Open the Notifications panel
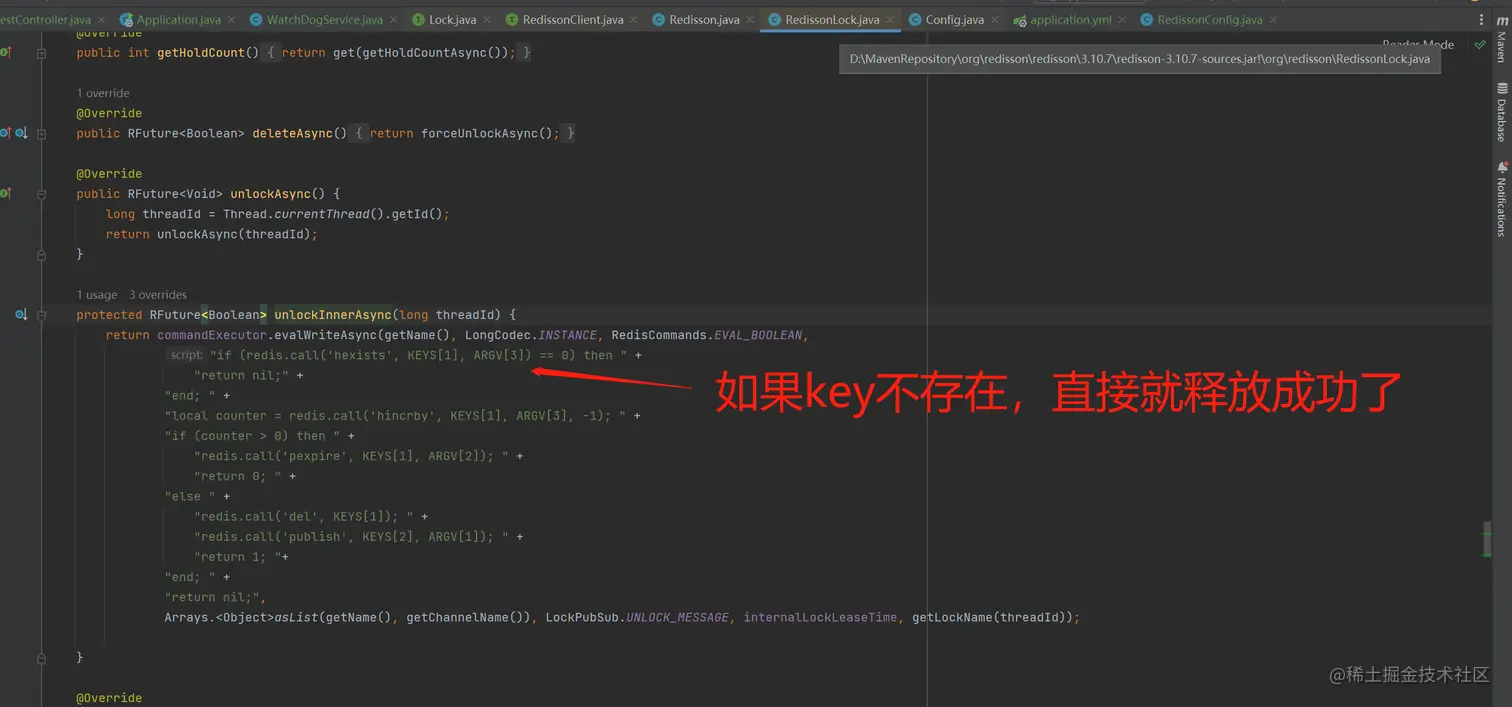Viewport: 1512px width, 707px height. [1500, 200]
